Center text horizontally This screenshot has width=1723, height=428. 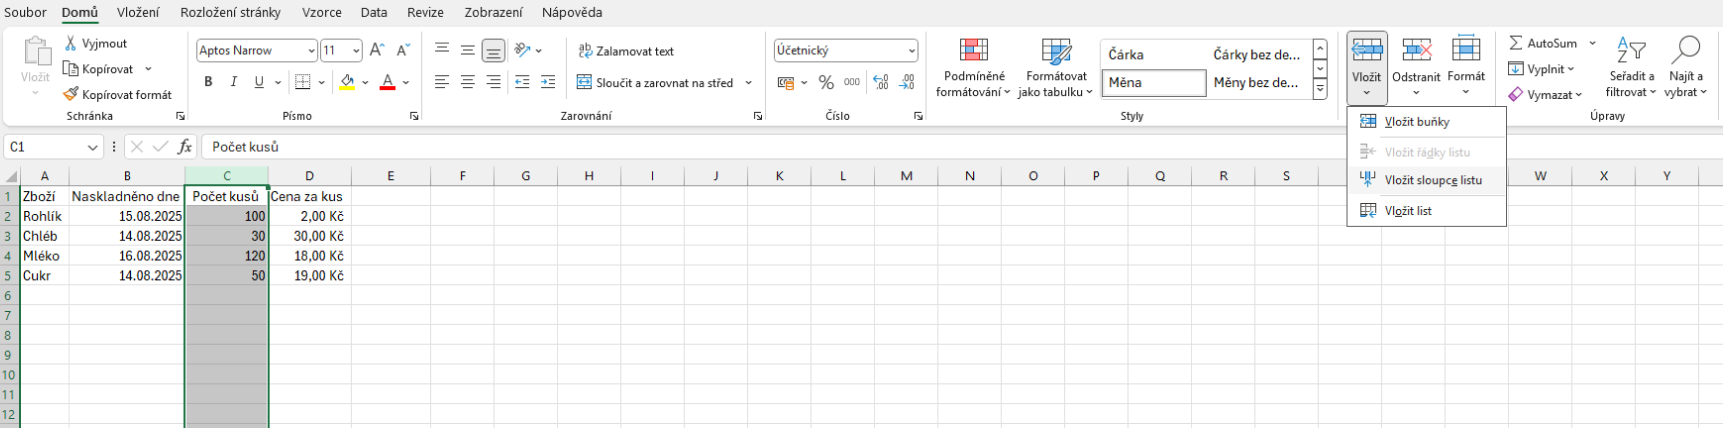coord(467,82)
